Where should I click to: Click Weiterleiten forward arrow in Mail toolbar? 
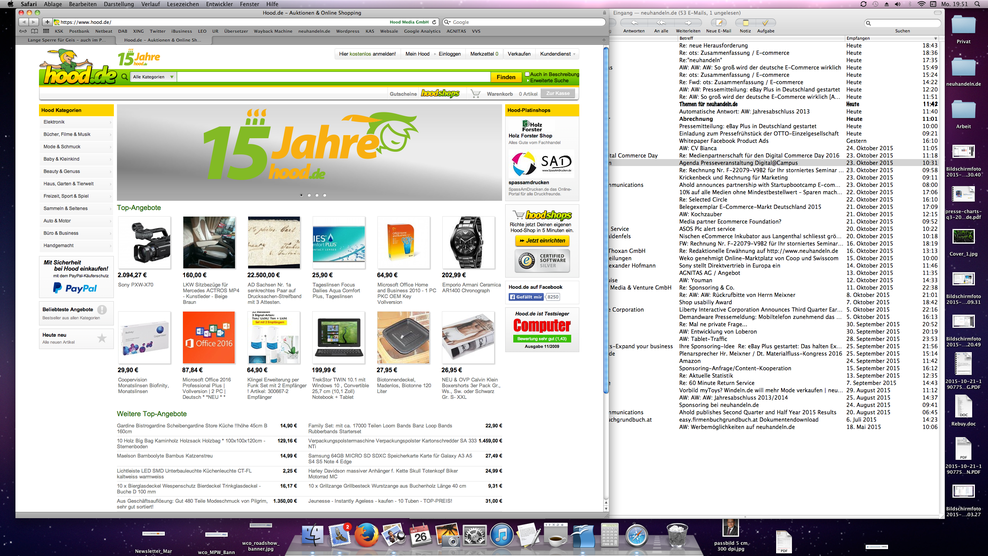687,23
